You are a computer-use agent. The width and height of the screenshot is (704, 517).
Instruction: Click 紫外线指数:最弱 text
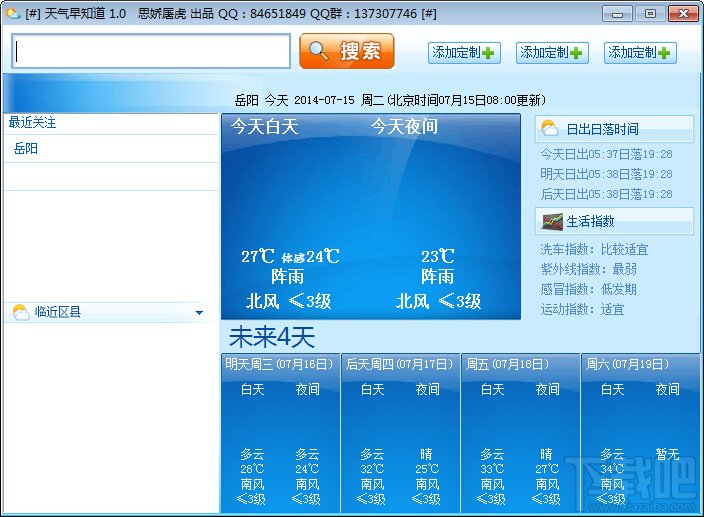click(x=589, y=269)
